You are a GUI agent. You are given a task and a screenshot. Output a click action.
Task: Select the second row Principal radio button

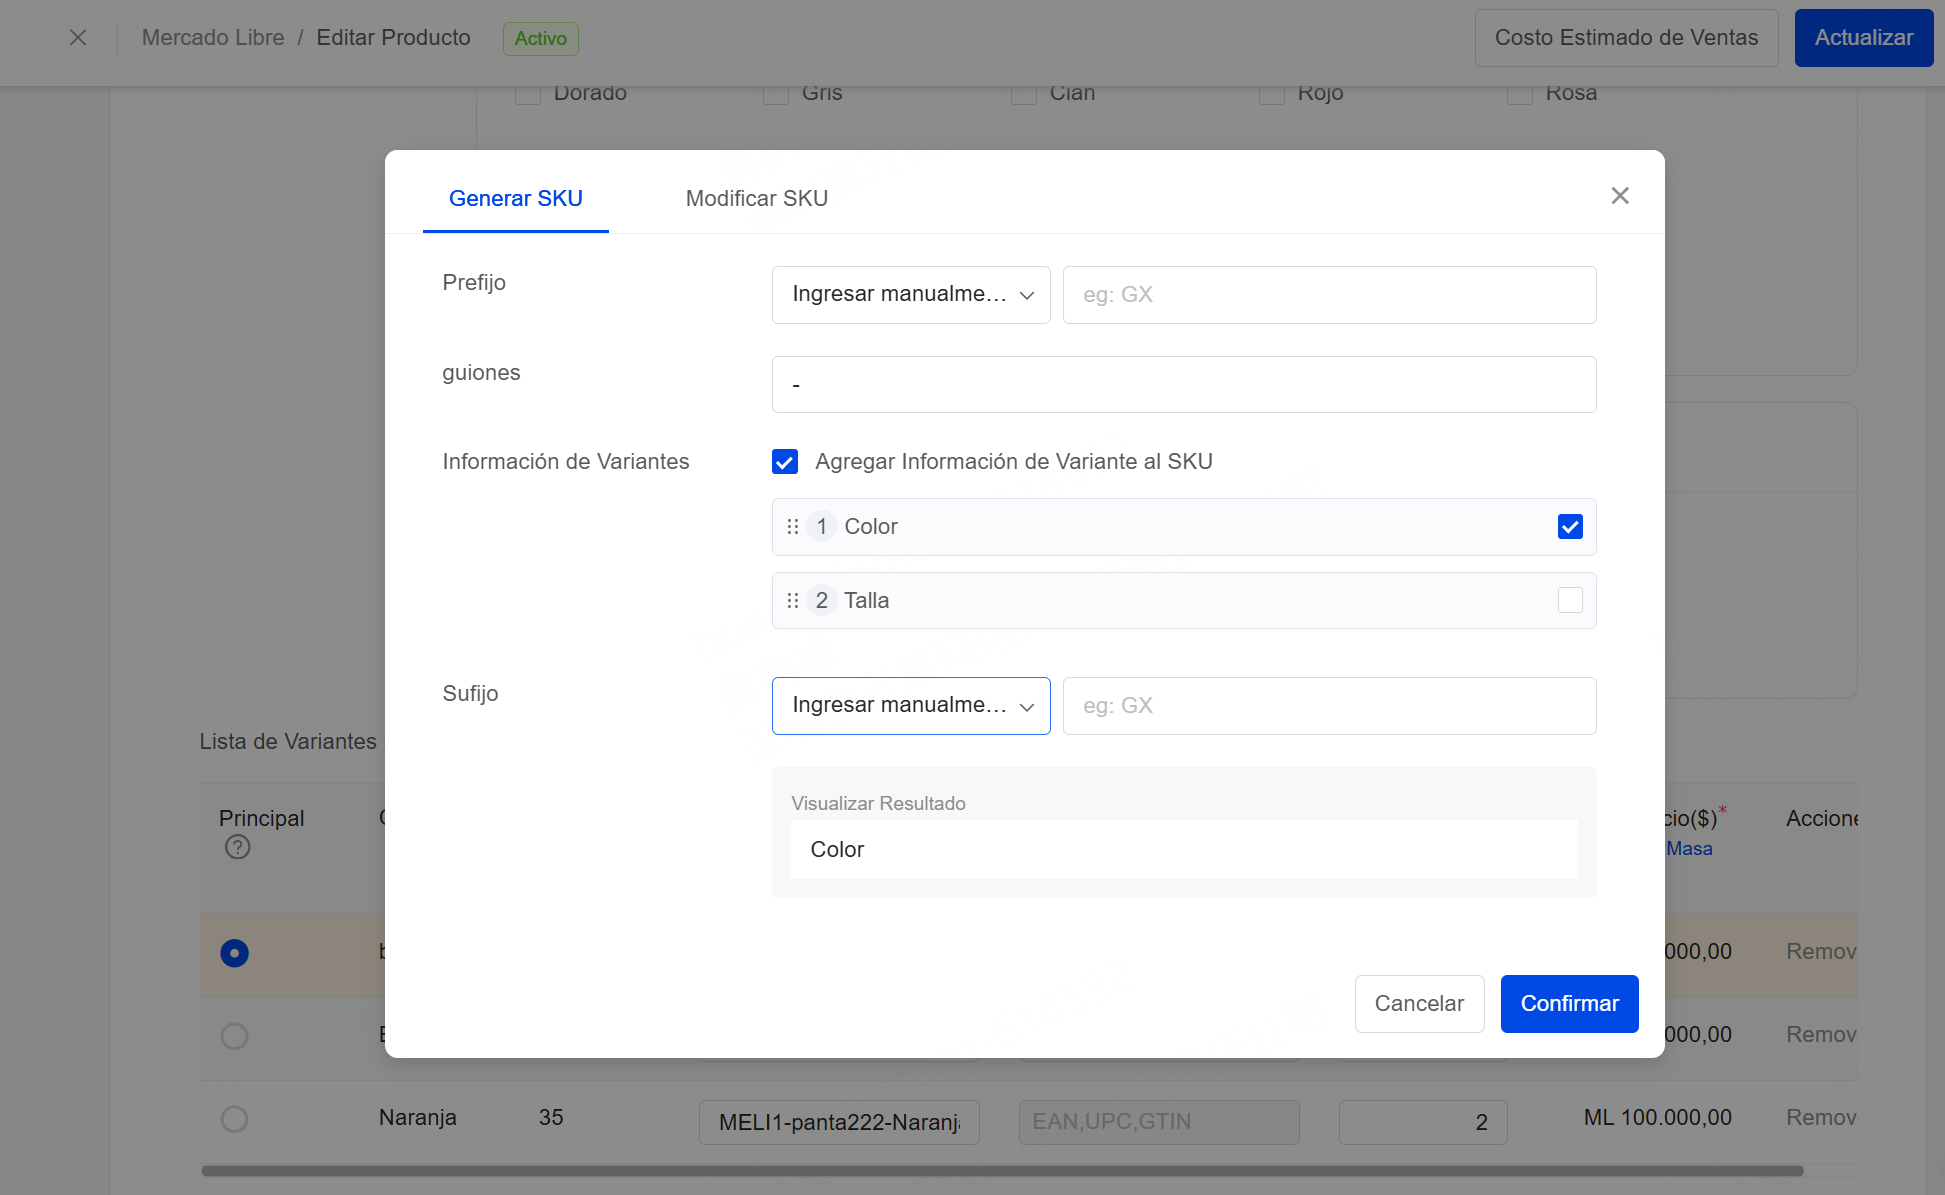coord(235,1036)
